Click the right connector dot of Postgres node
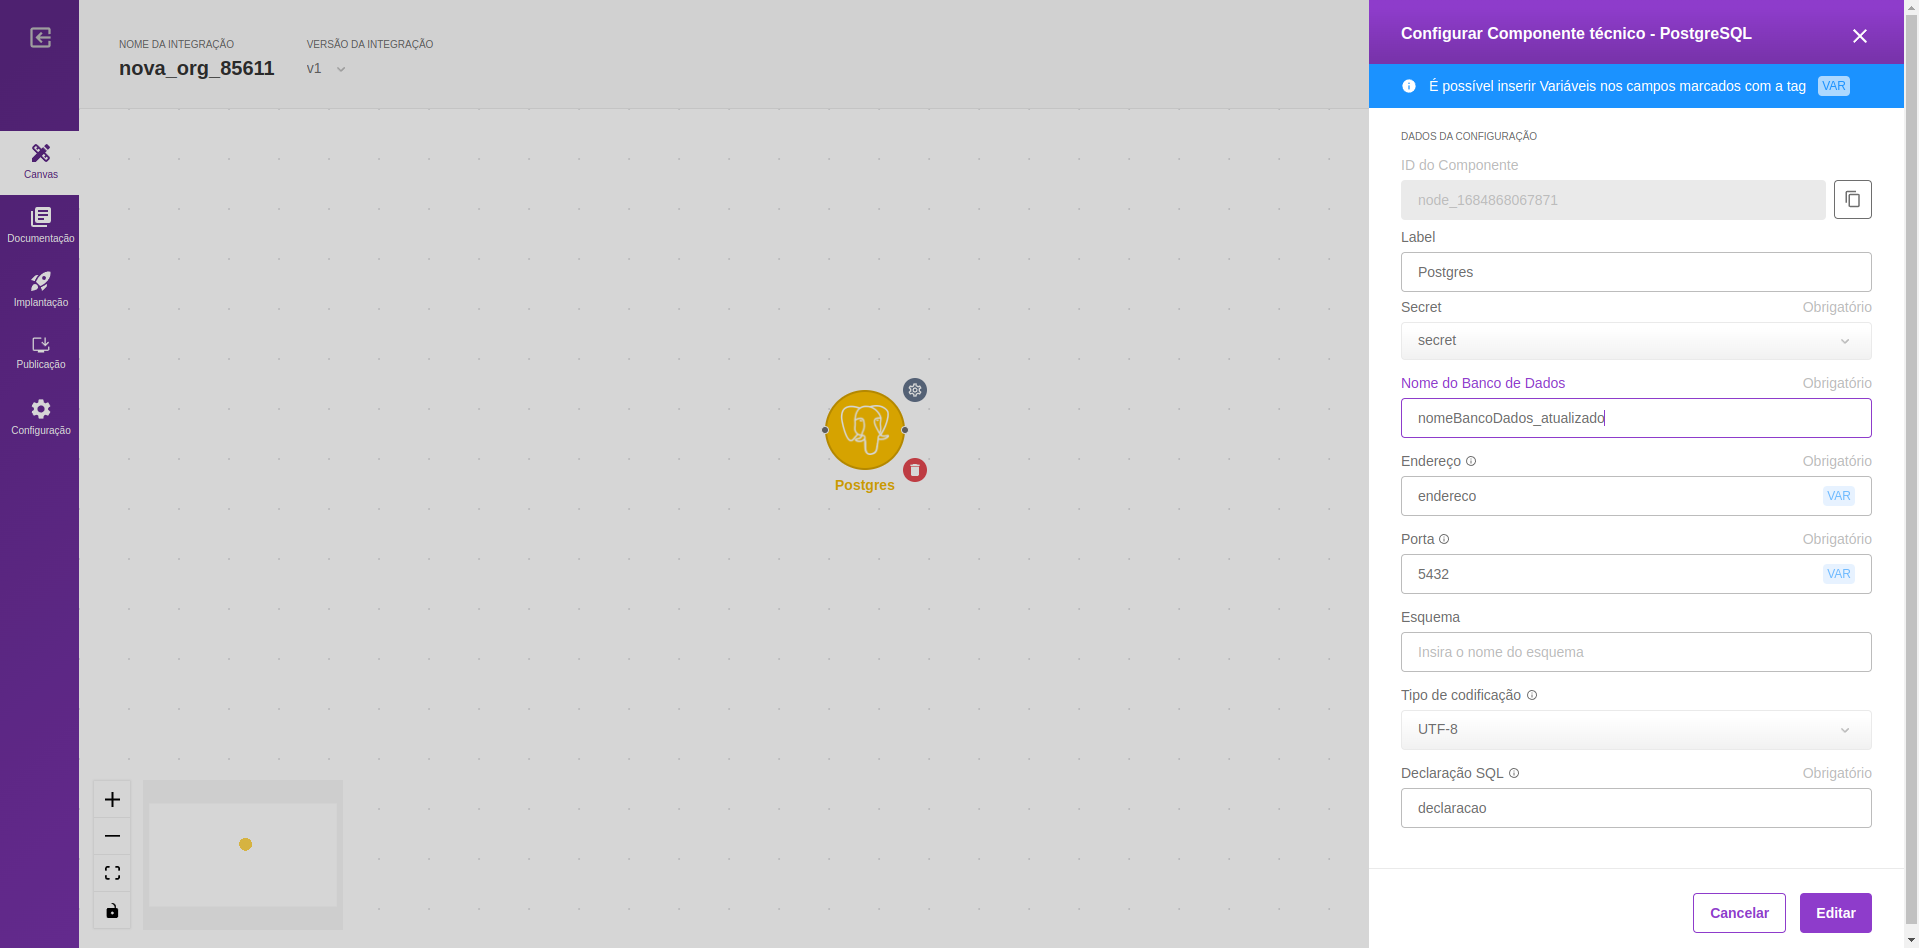 pyautogui.click(x=905, y=430)
